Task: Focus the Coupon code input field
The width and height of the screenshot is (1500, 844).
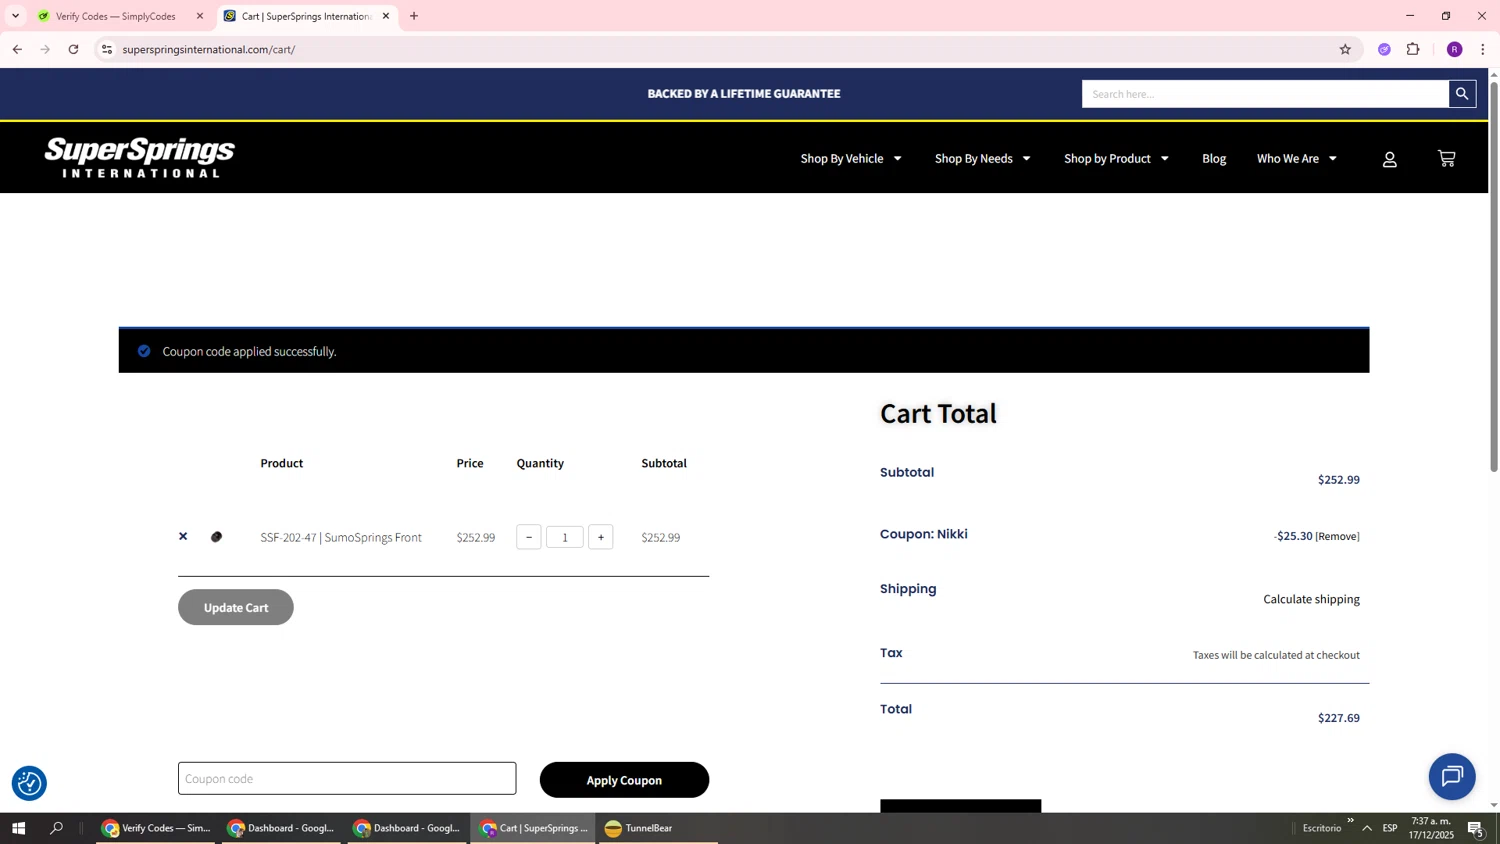Action: click(347, 779)
